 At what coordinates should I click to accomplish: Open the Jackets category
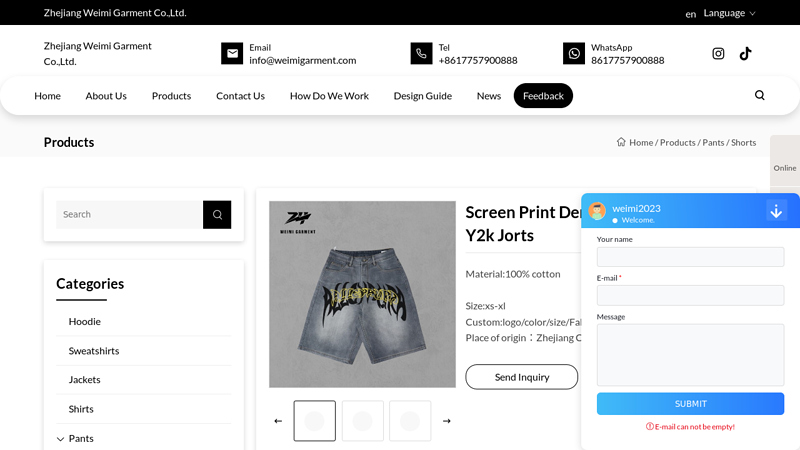[85, 380]
